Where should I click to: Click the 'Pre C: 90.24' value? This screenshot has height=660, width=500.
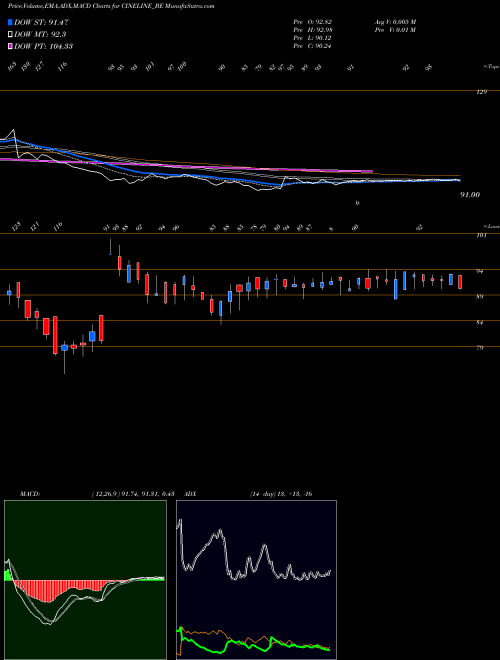[x=313, y=46]
